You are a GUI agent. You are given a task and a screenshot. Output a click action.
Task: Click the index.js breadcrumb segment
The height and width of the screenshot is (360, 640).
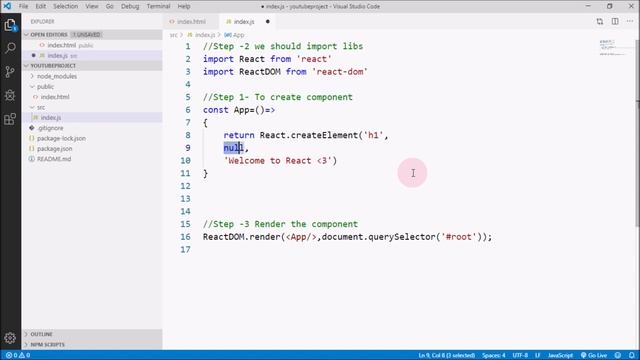(201, 35)
